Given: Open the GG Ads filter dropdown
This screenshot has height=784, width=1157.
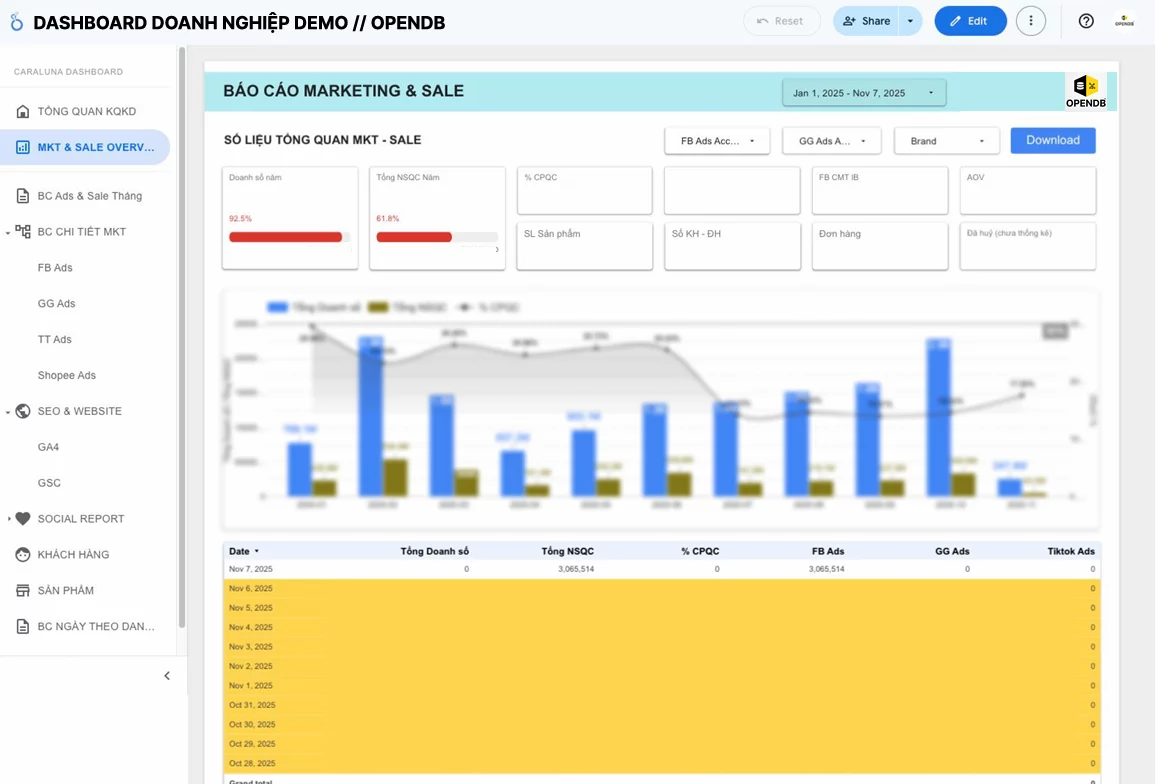Looking at the screenshot, I should pyautogui.click(x=832, y=140).
